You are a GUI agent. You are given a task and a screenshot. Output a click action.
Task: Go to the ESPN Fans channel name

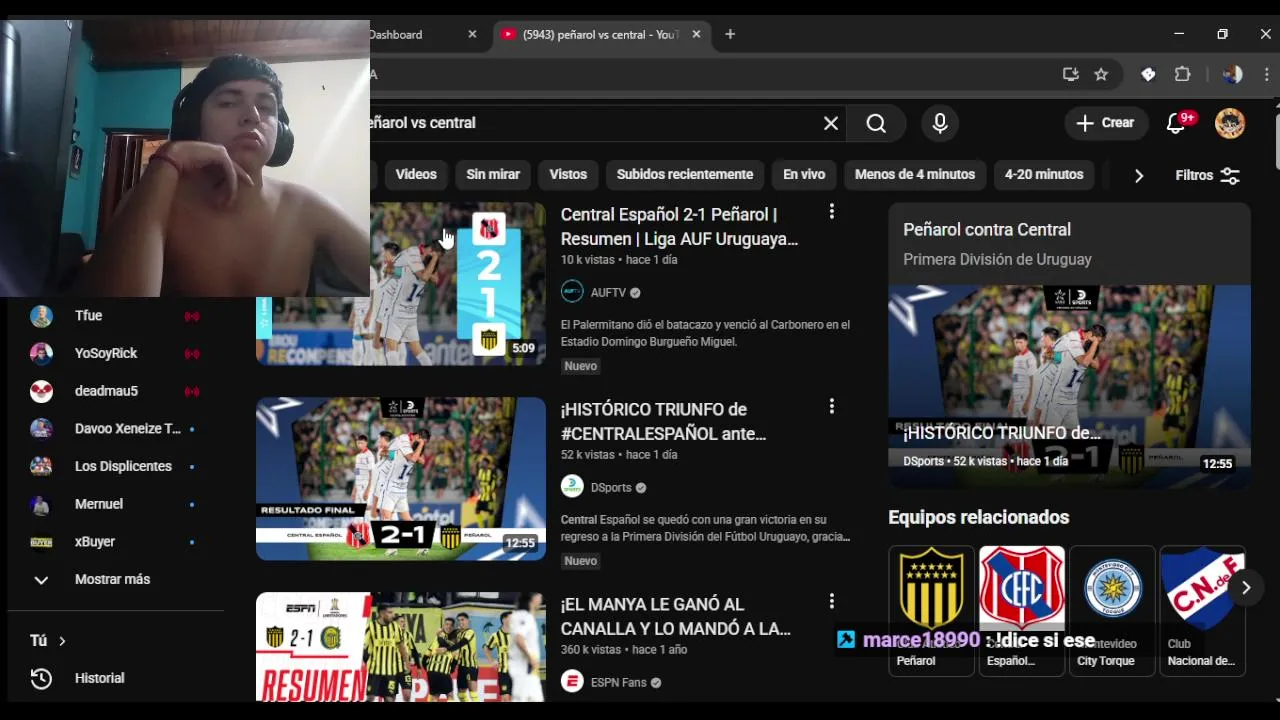[x=619, y=683]
